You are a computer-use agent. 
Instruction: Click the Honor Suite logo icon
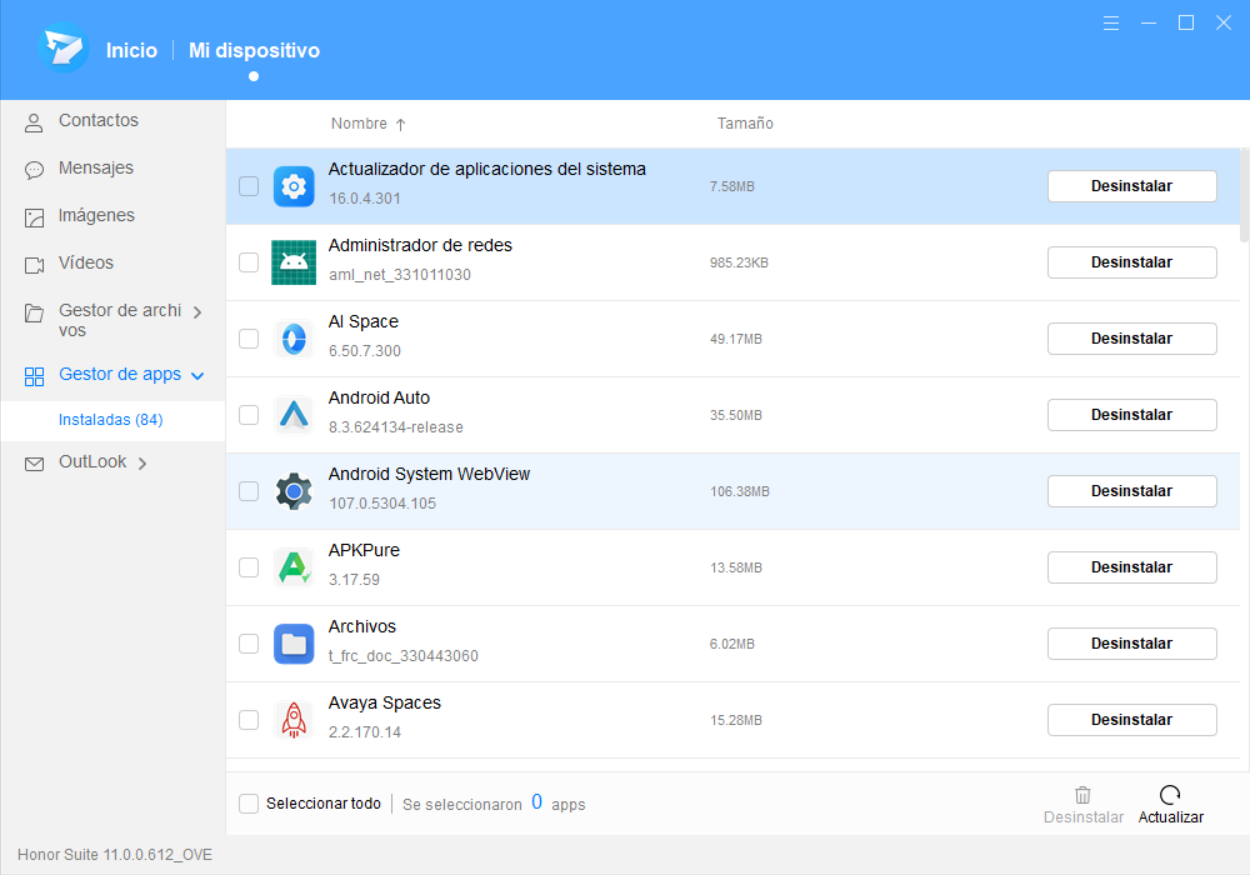click(x=64, y=49)
